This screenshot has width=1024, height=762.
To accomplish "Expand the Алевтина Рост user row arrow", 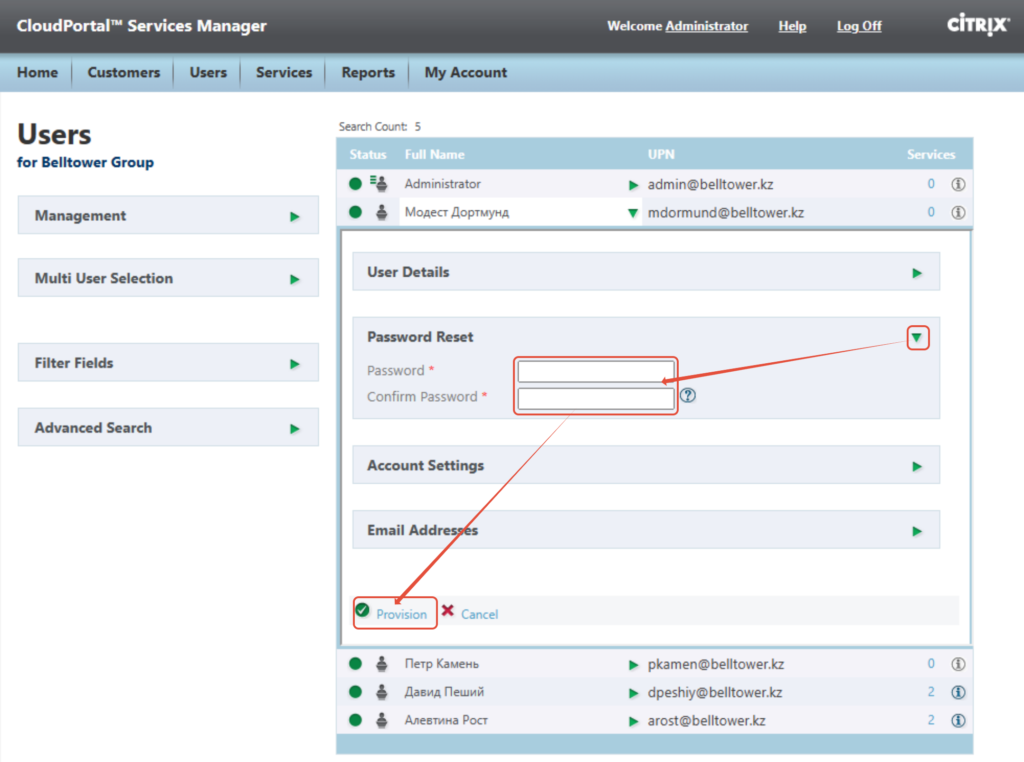I will (x=633, y=722).
